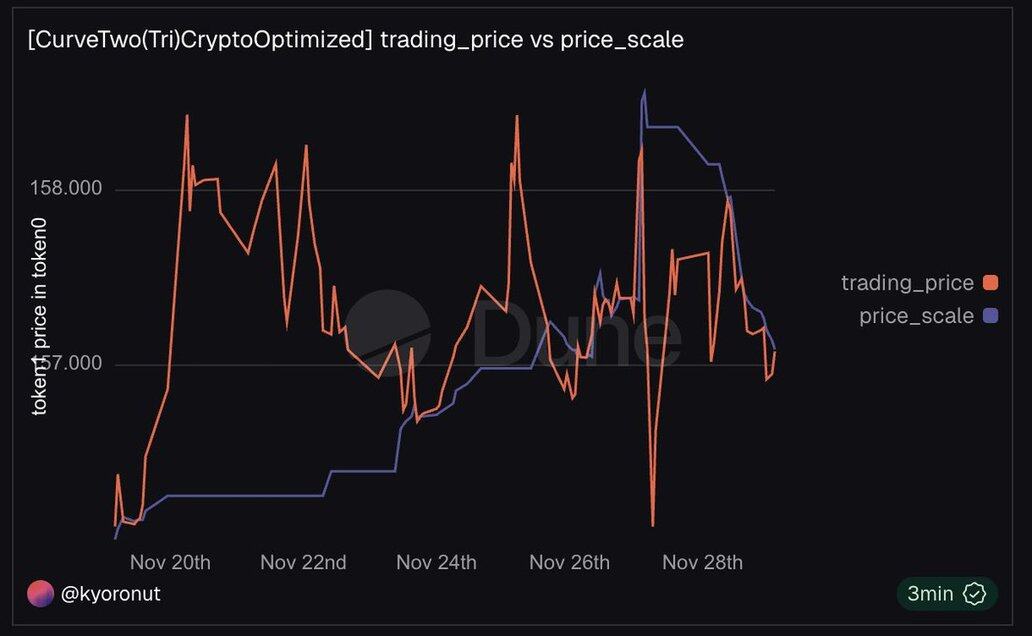This screenshot has height=636, width=1032.
Task: Toggle the price_scale series legend label
Action: [x=916, y=316]
